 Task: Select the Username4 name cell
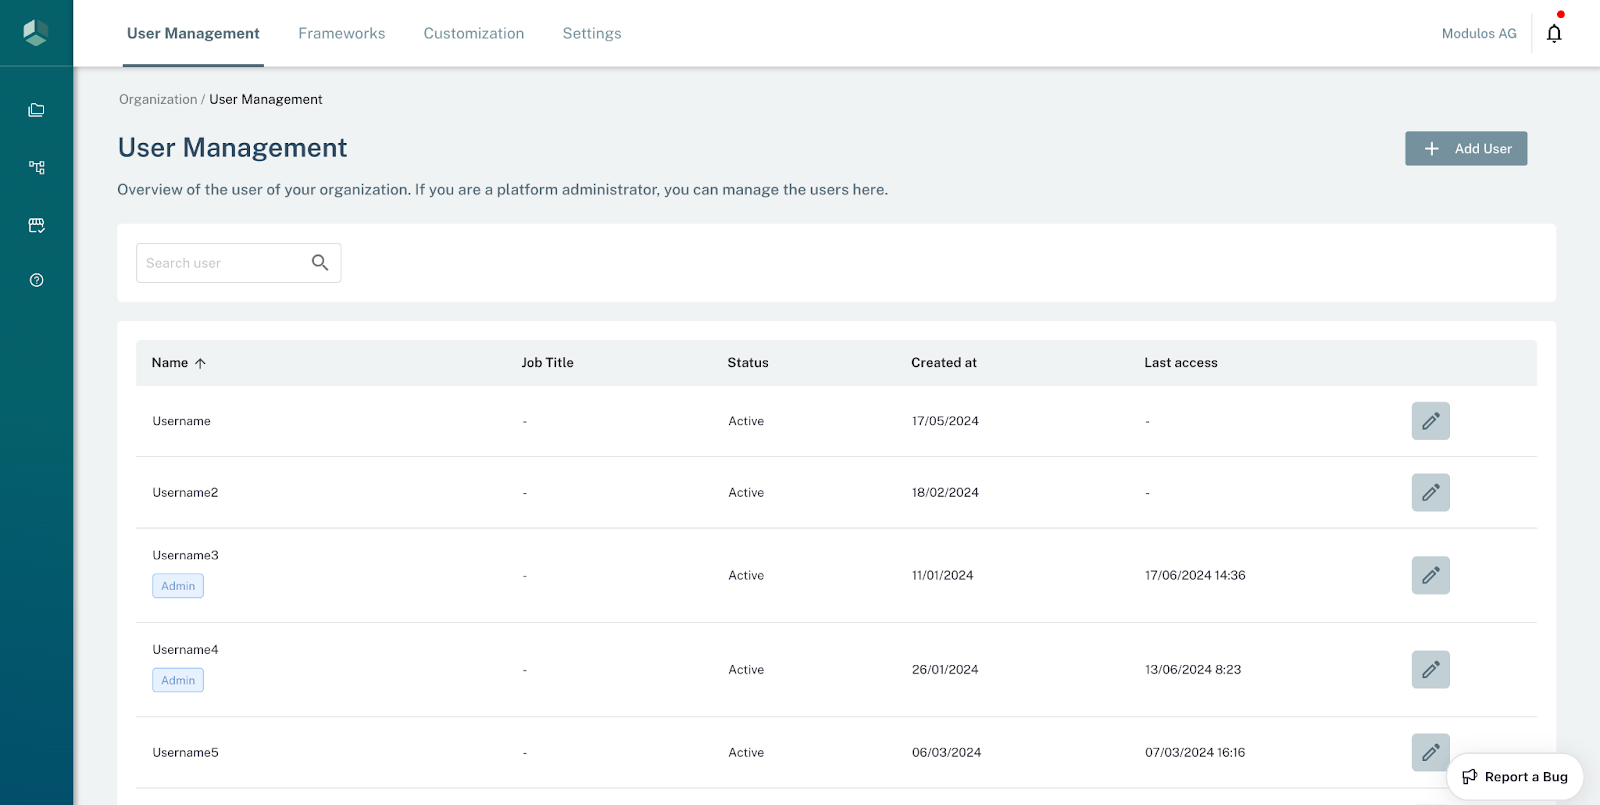(x=185, y=649)
